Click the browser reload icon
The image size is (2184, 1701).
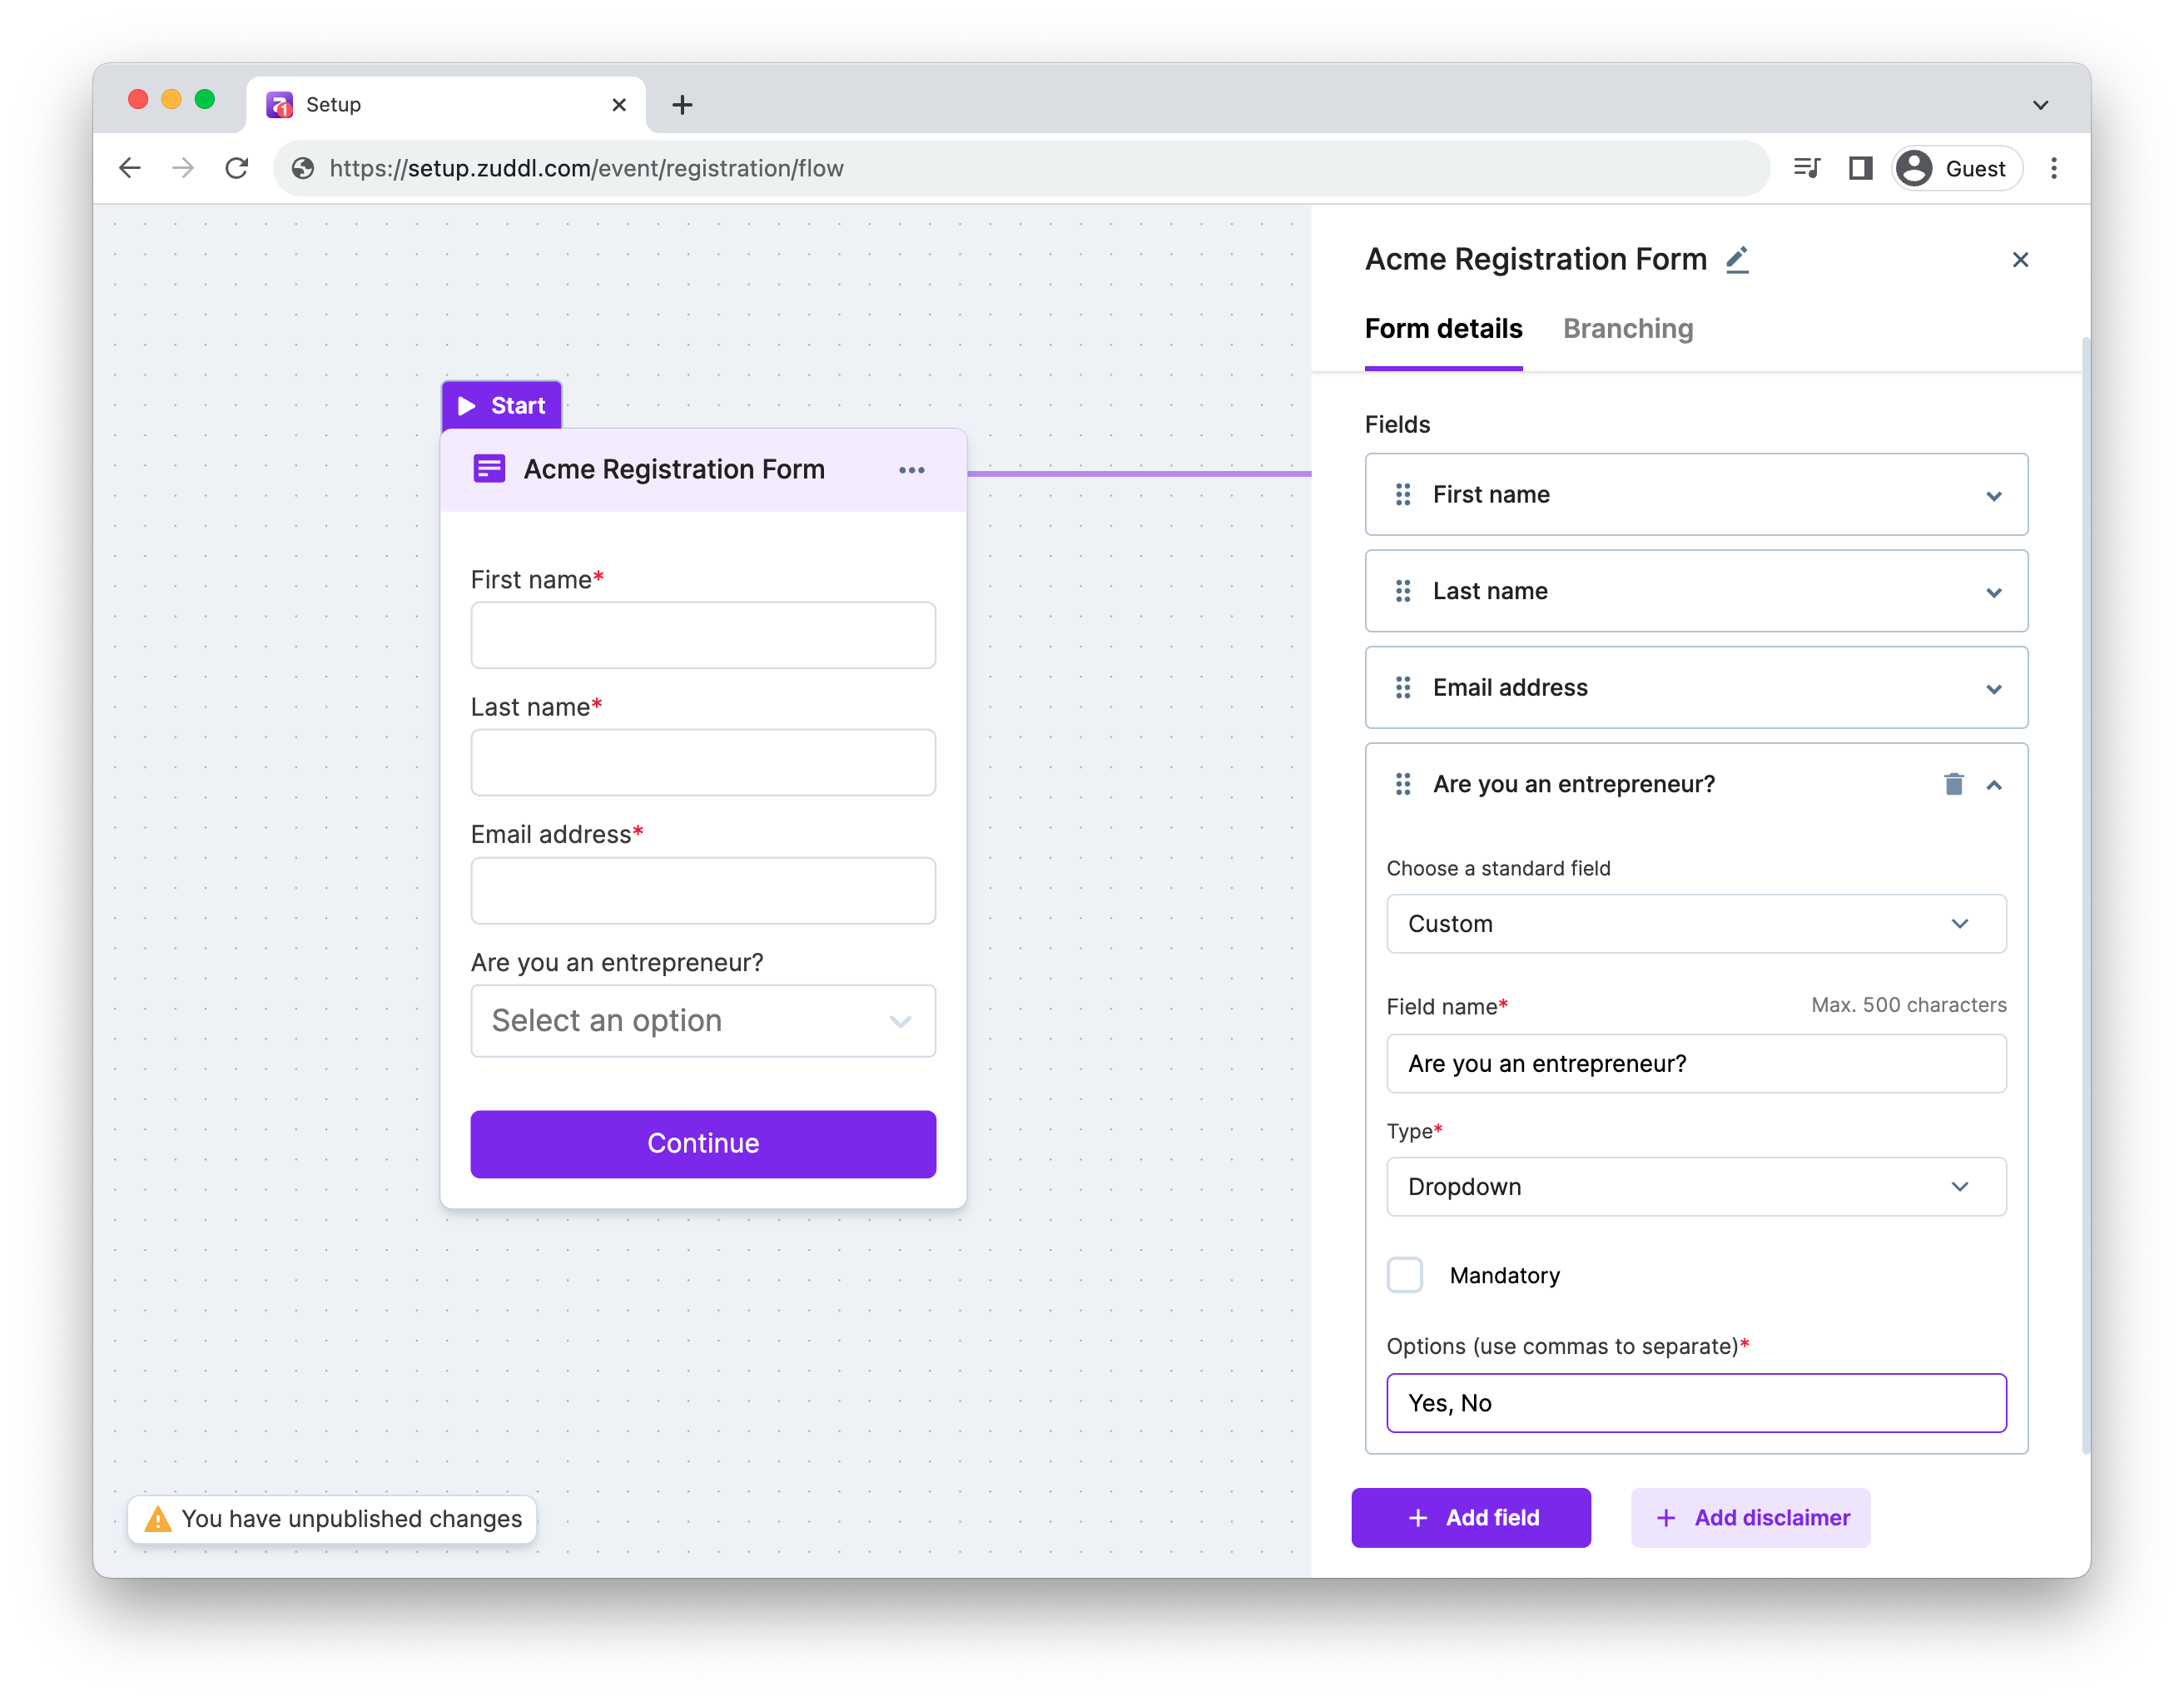tap(237, 168)
